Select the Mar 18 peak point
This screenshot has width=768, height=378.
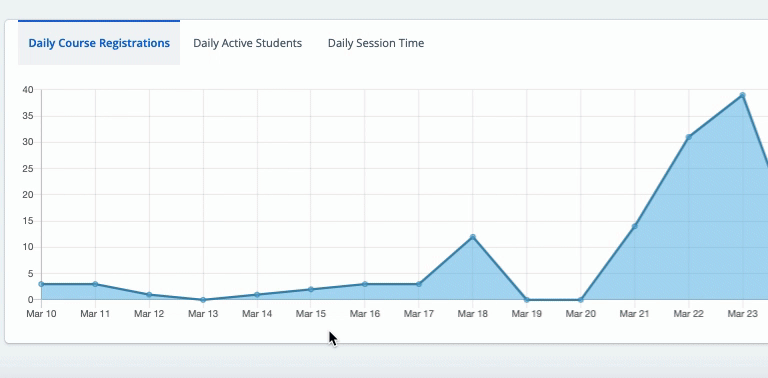pyautogui.click(x=473, y=237)
